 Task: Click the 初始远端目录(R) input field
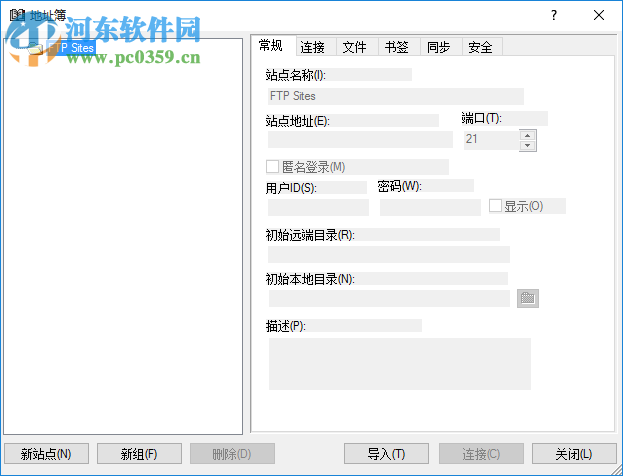click(389, 254)
